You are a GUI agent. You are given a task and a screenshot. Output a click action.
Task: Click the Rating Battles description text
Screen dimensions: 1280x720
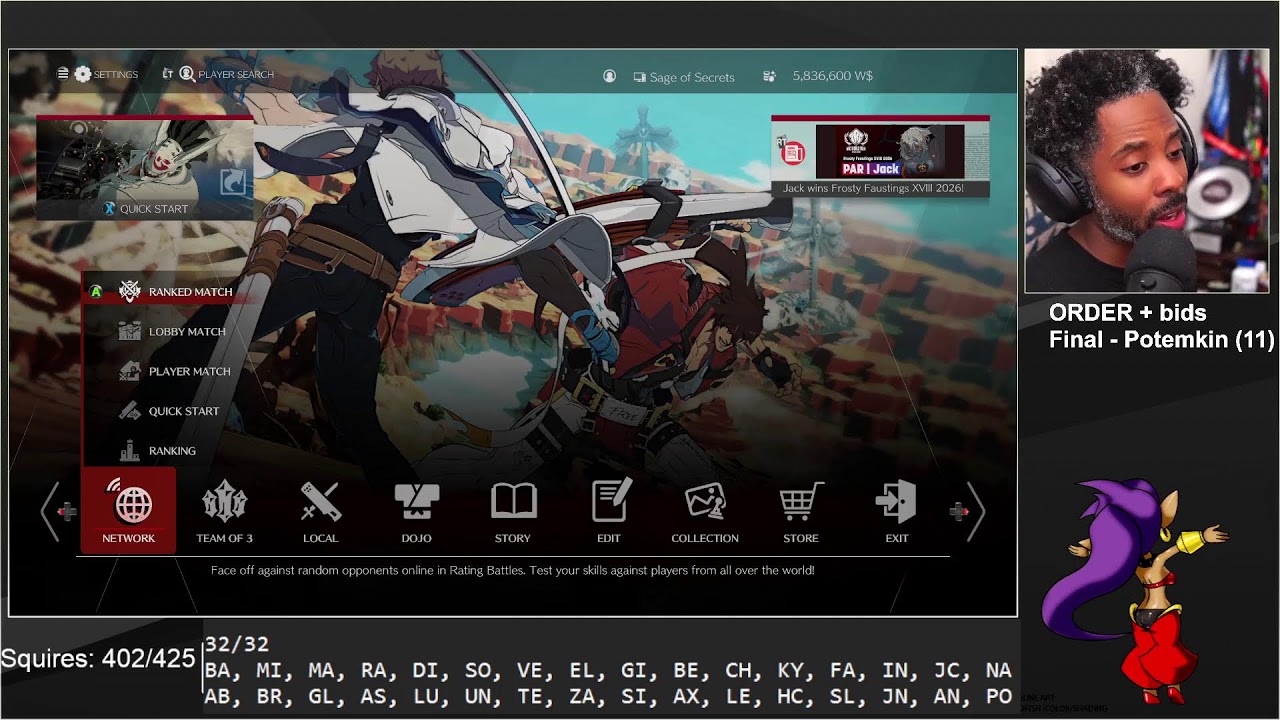513,570
